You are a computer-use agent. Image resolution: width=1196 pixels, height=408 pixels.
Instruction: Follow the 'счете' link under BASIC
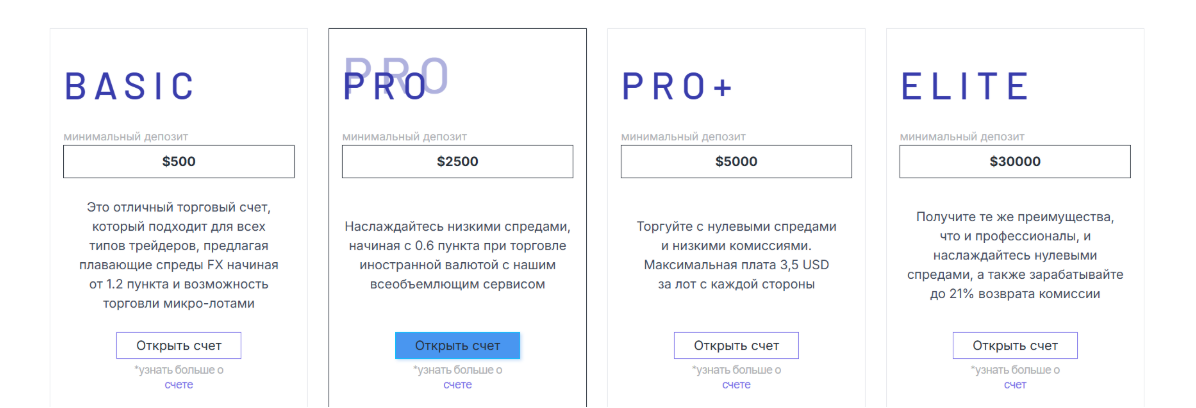[179, 384]
